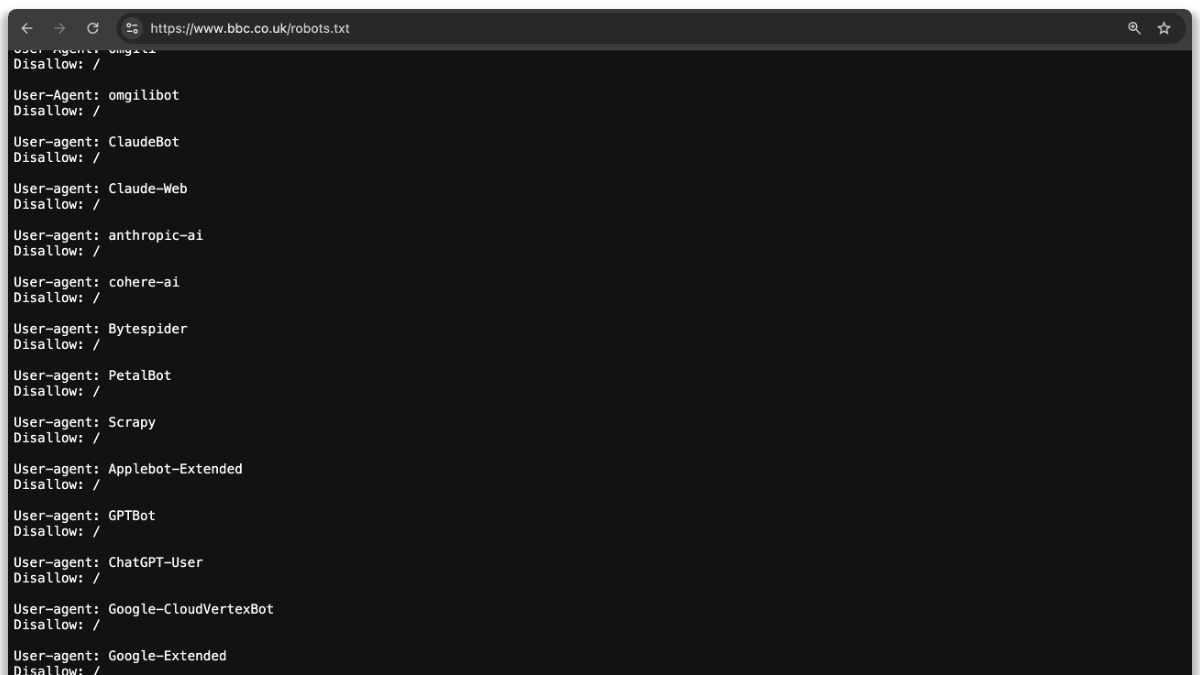Viewport: 1200px width, 675px height.
Task: Click the forward navigation arrow
Action: tap(59, 28)
